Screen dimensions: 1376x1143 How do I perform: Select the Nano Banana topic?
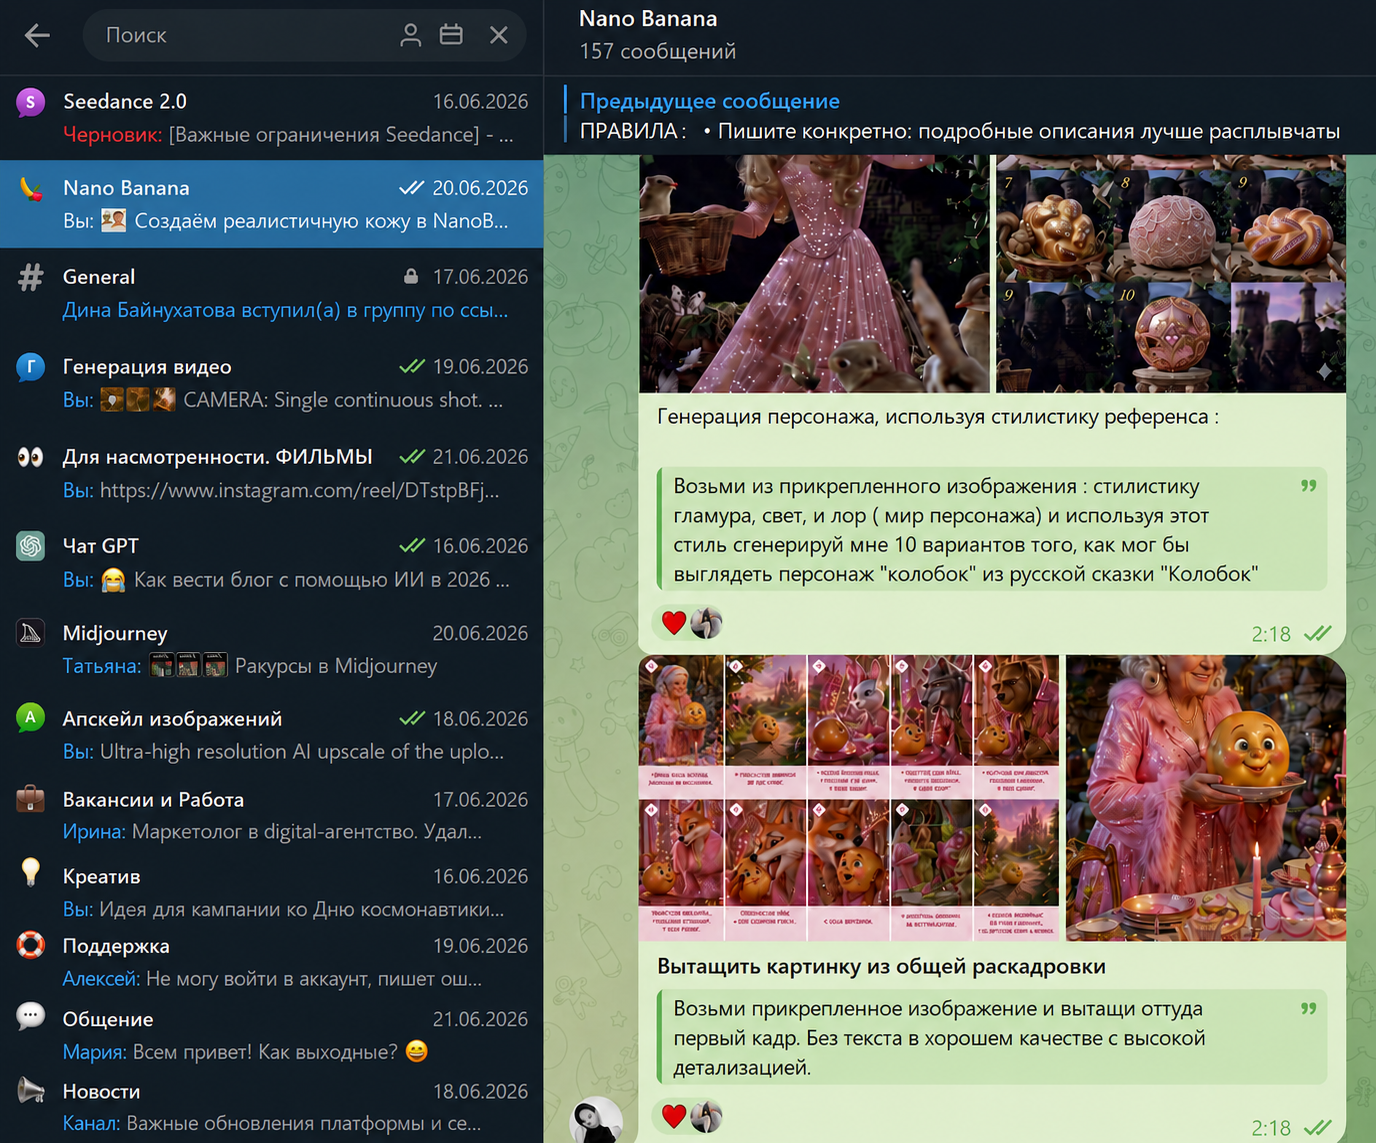coord(272,204)
